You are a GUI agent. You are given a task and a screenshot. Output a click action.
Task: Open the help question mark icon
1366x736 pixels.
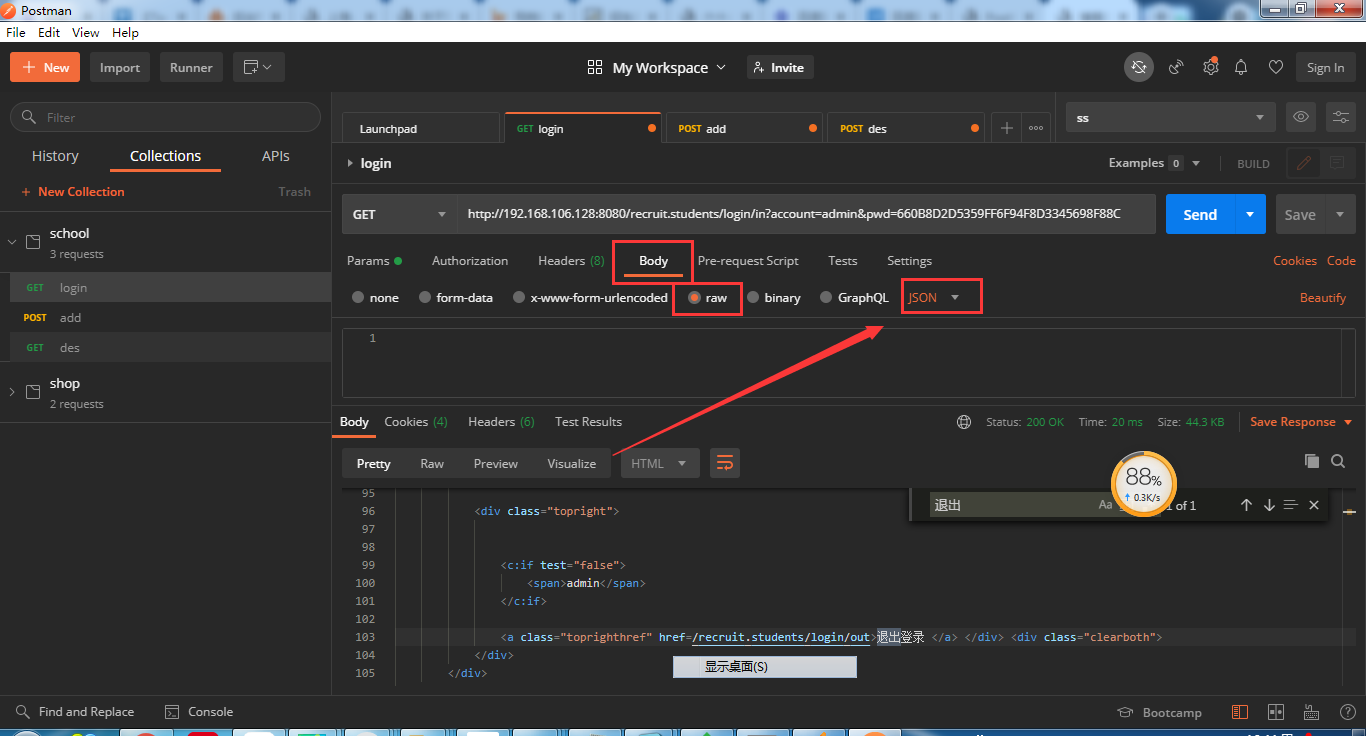pos(1347,712)
